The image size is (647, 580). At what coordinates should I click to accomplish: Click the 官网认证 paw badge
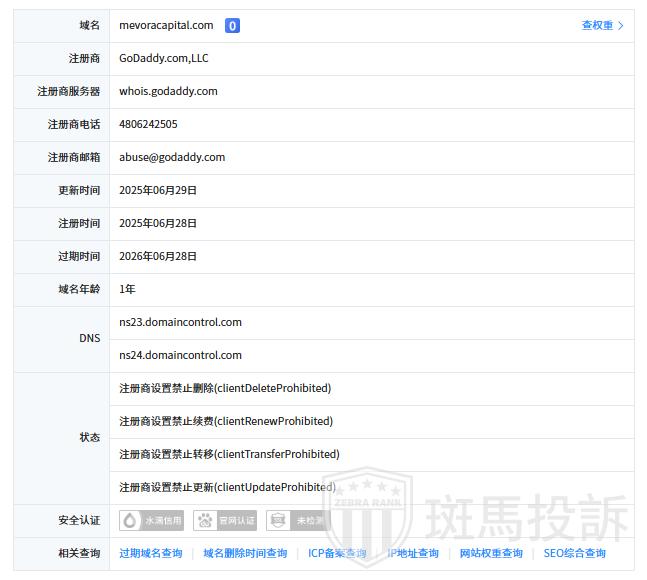pos(225,520)
